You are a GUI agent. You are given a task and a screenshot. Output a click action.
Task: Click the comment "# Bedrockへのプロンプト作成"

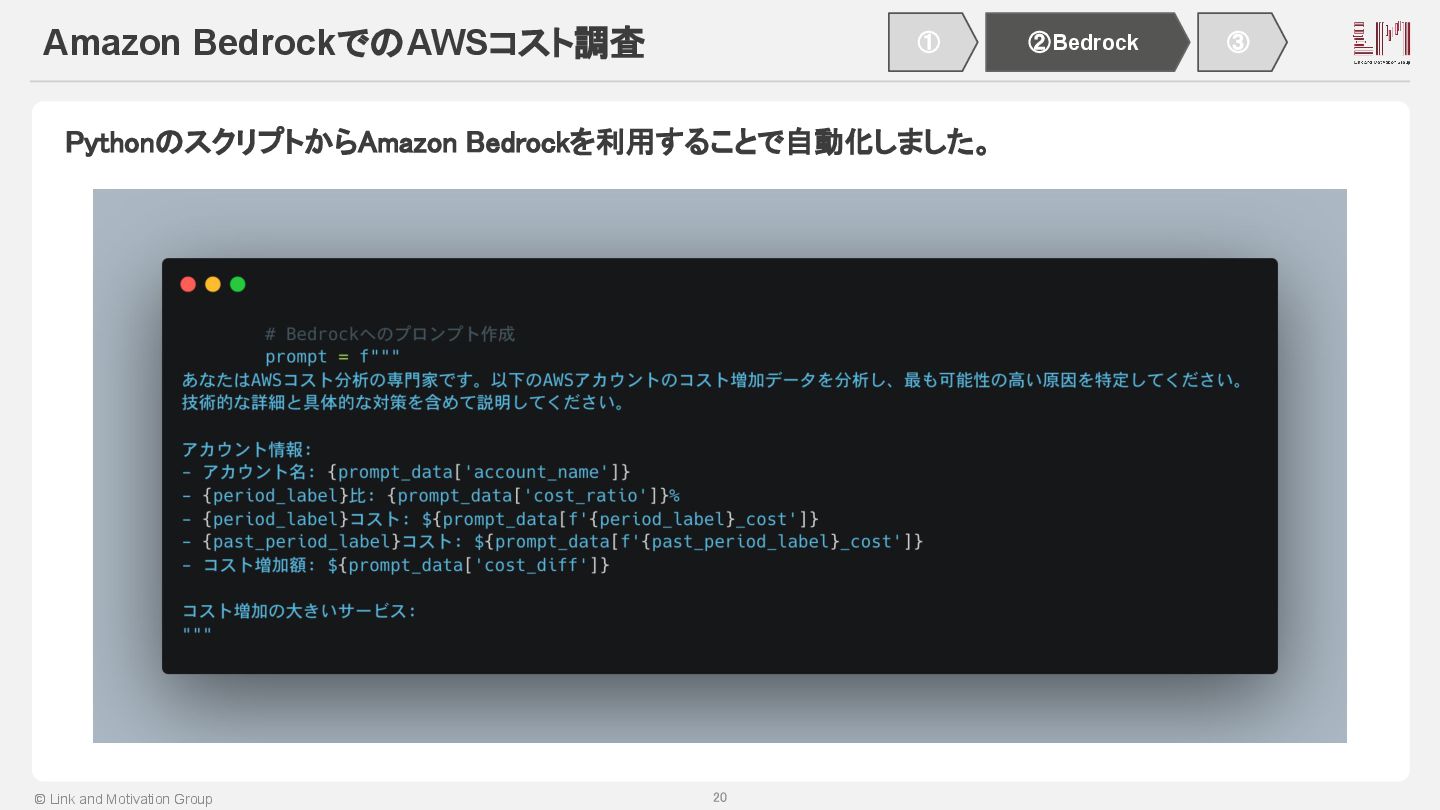(x=390, y=334)
